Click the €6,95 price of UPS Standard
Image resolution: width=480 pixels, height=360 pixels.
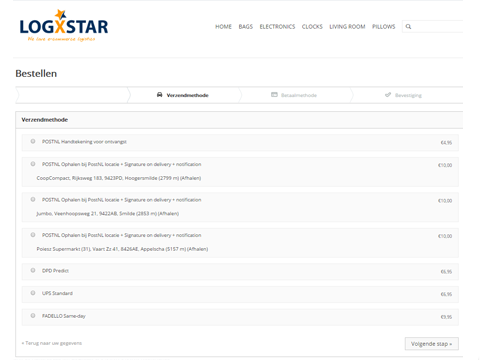pyautogui.click(x=446, y=294)
